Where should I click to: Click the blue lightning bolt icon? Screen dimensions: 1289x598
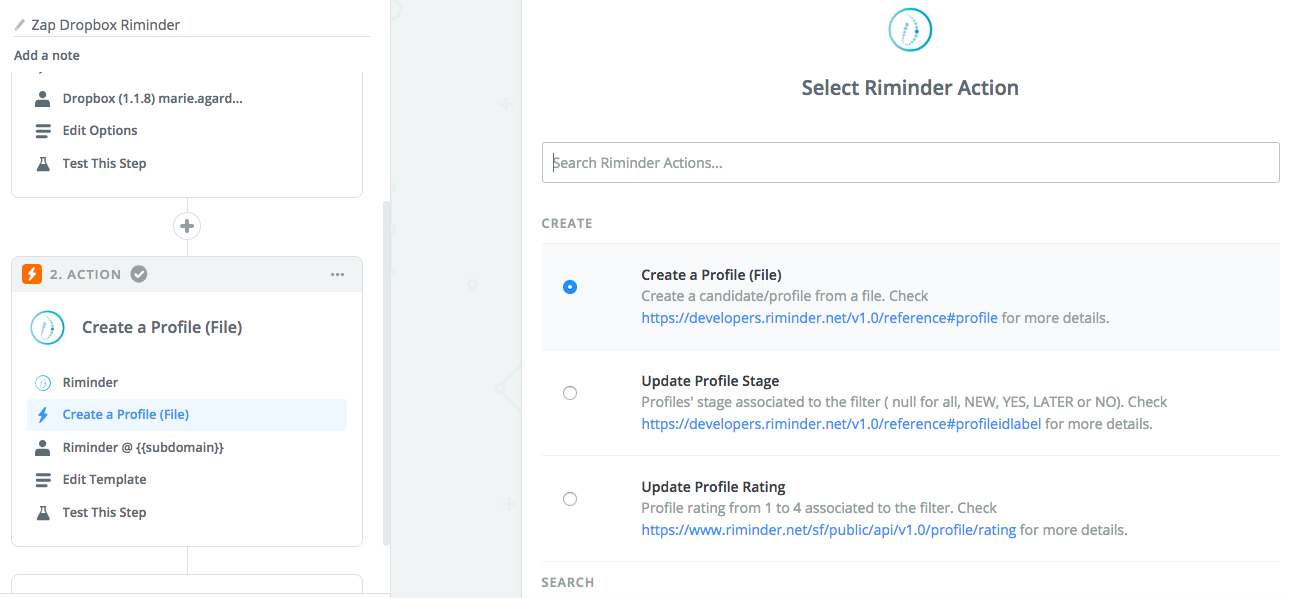click(x=42, y=415)
